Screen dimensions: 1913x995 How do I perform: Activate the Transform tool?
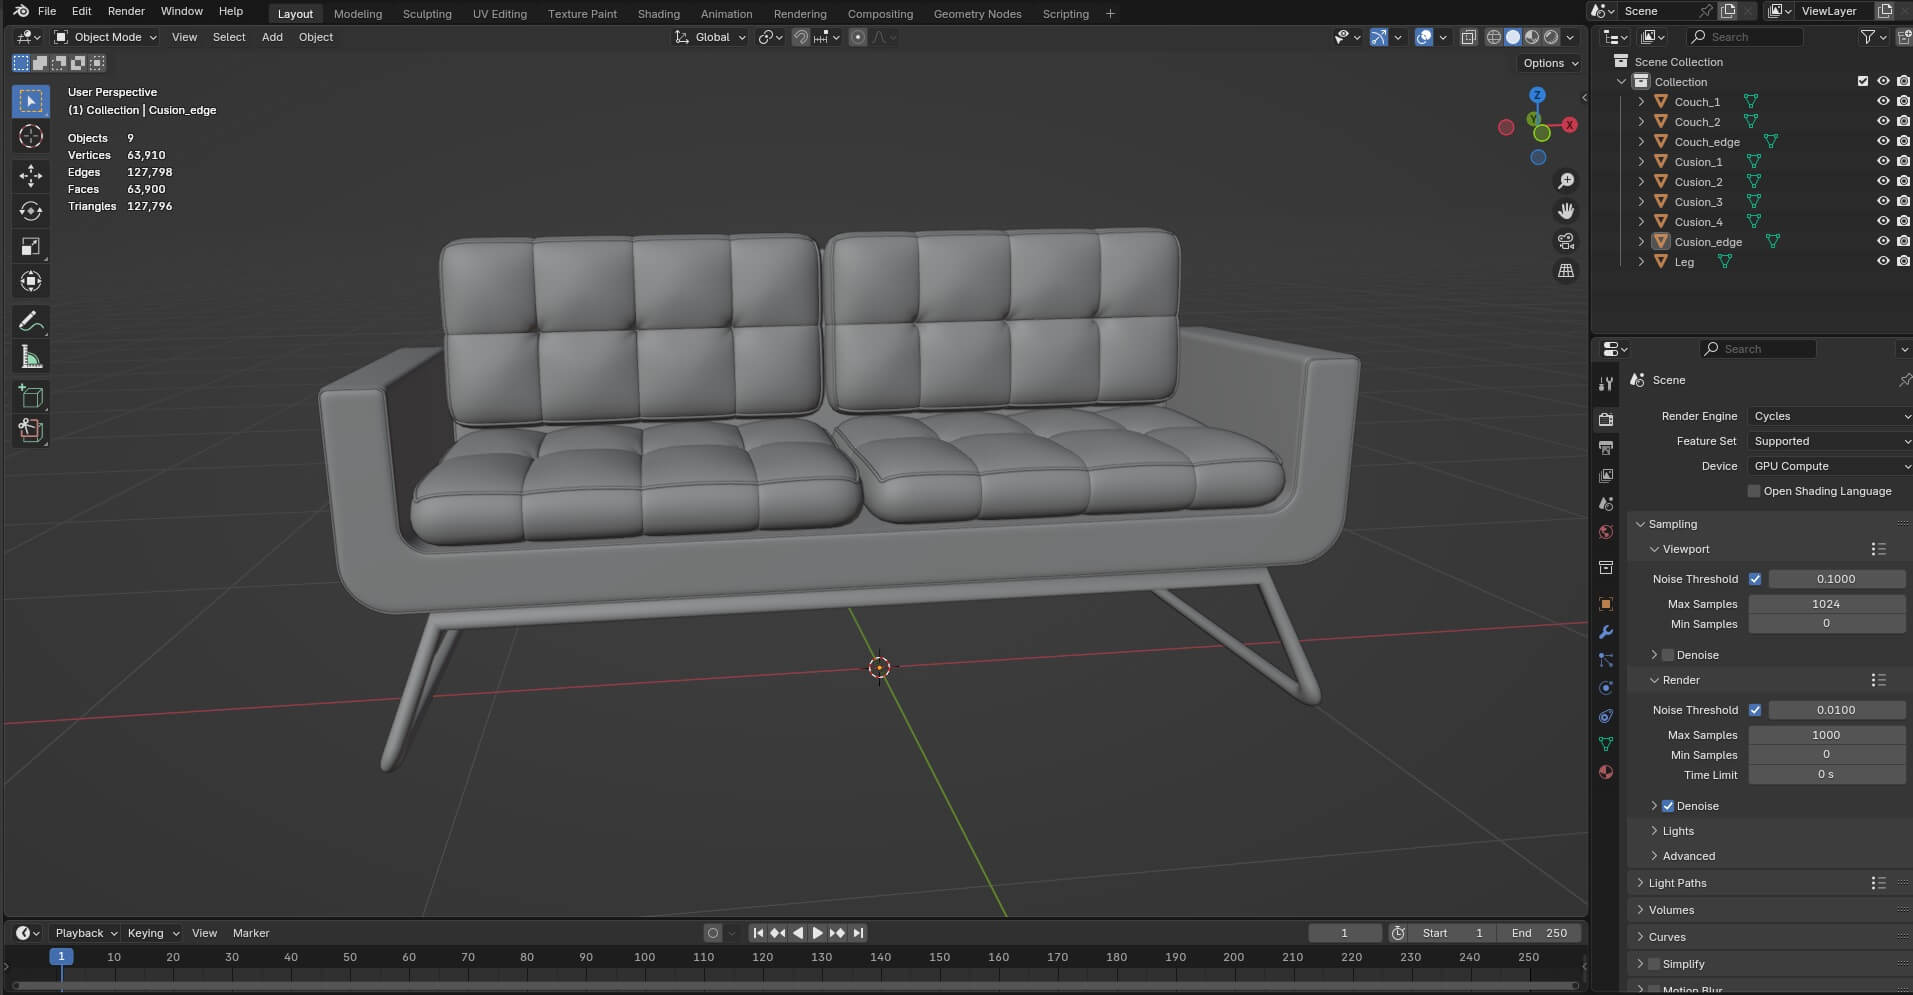click(x=31, y=282)
